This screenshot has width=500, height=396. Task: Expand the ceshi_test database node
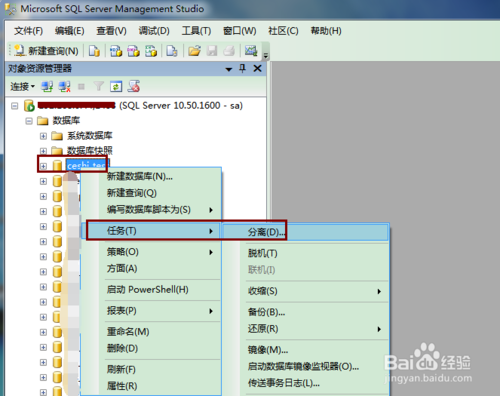point(43,166)
